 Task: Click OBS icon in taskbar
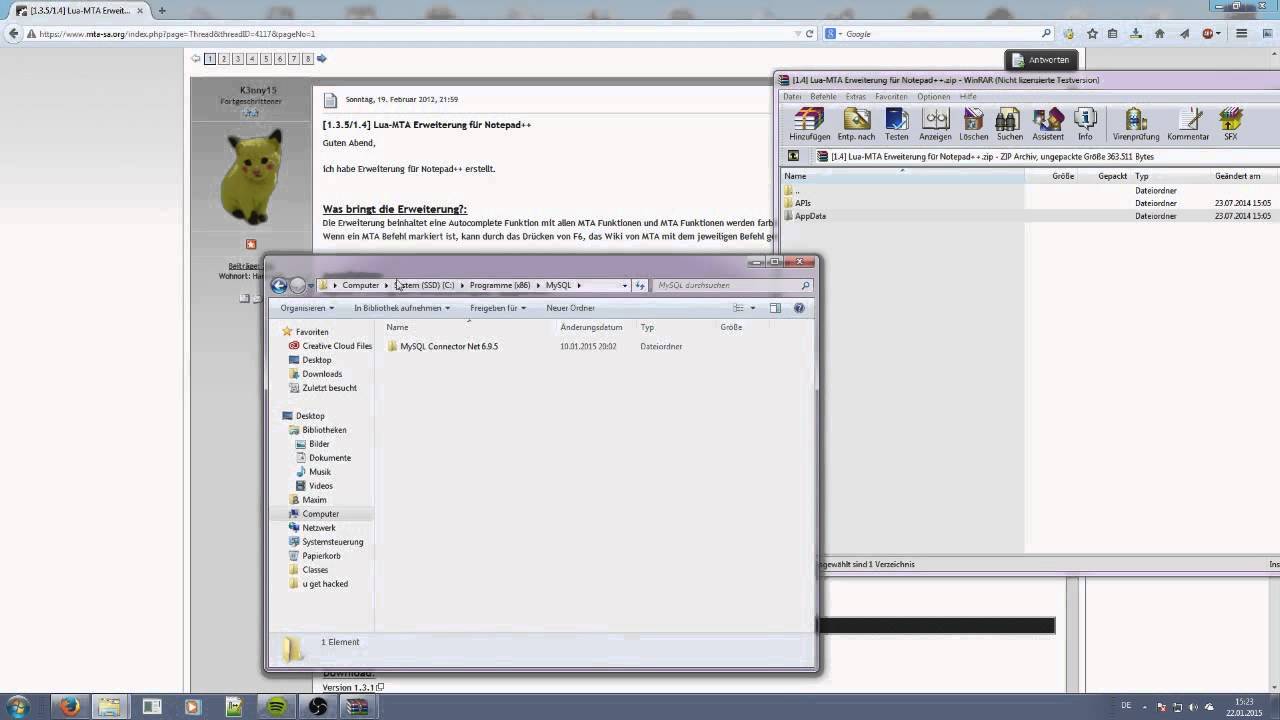317,707
